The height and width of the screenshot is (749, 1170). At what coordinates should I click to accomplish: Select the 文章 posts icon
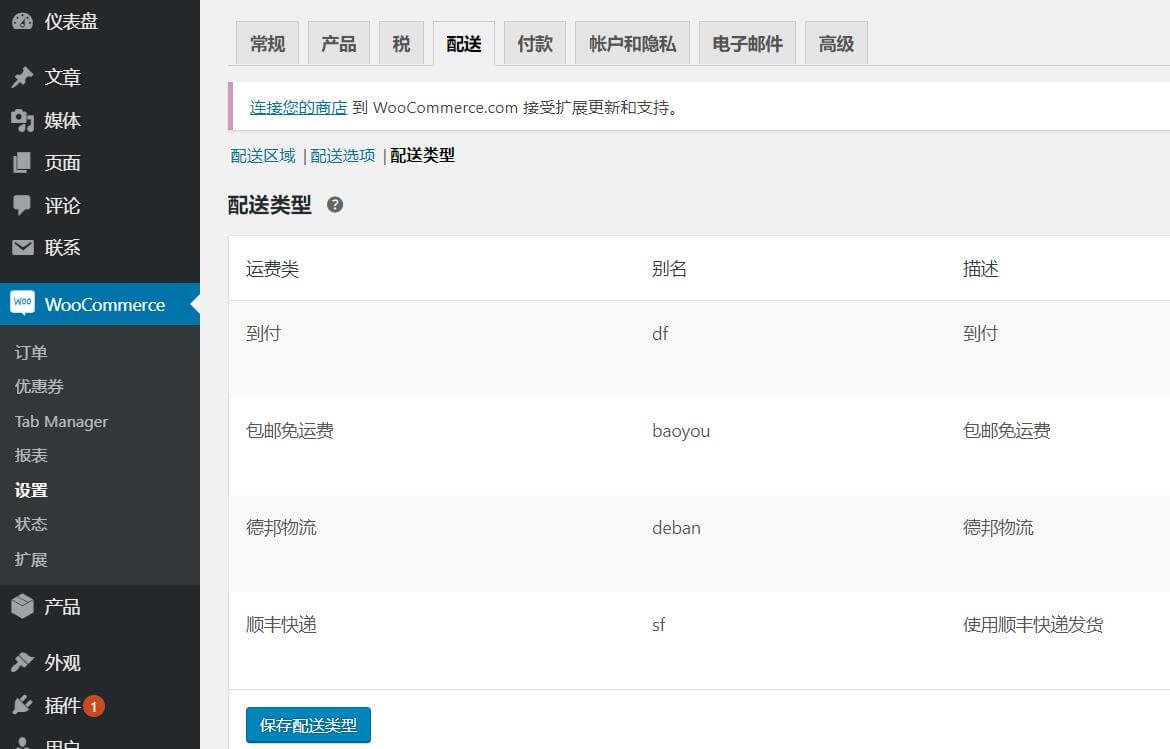[x=22, y=77]
